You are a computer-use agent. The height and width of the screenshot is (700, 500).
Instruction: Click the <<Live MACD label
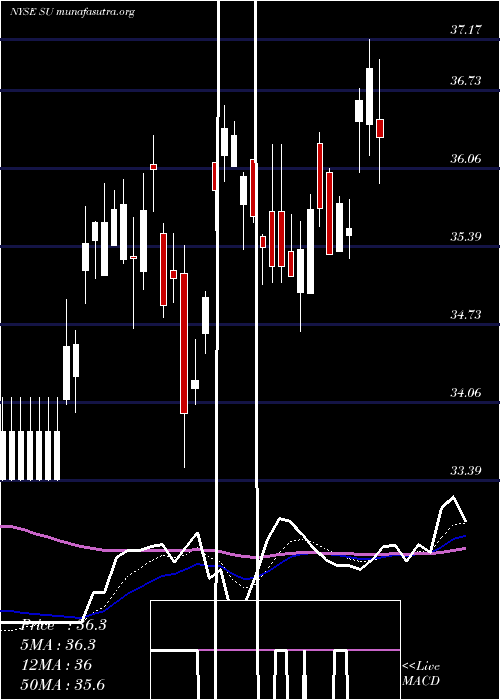click(421, 674)
